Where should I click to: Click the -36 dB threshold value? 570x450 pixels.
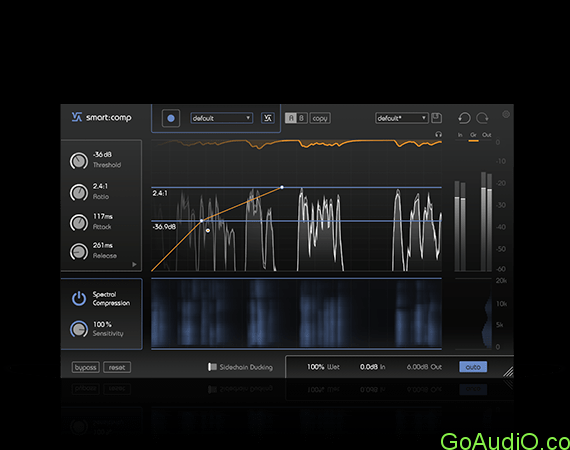(x=103, y=154)
